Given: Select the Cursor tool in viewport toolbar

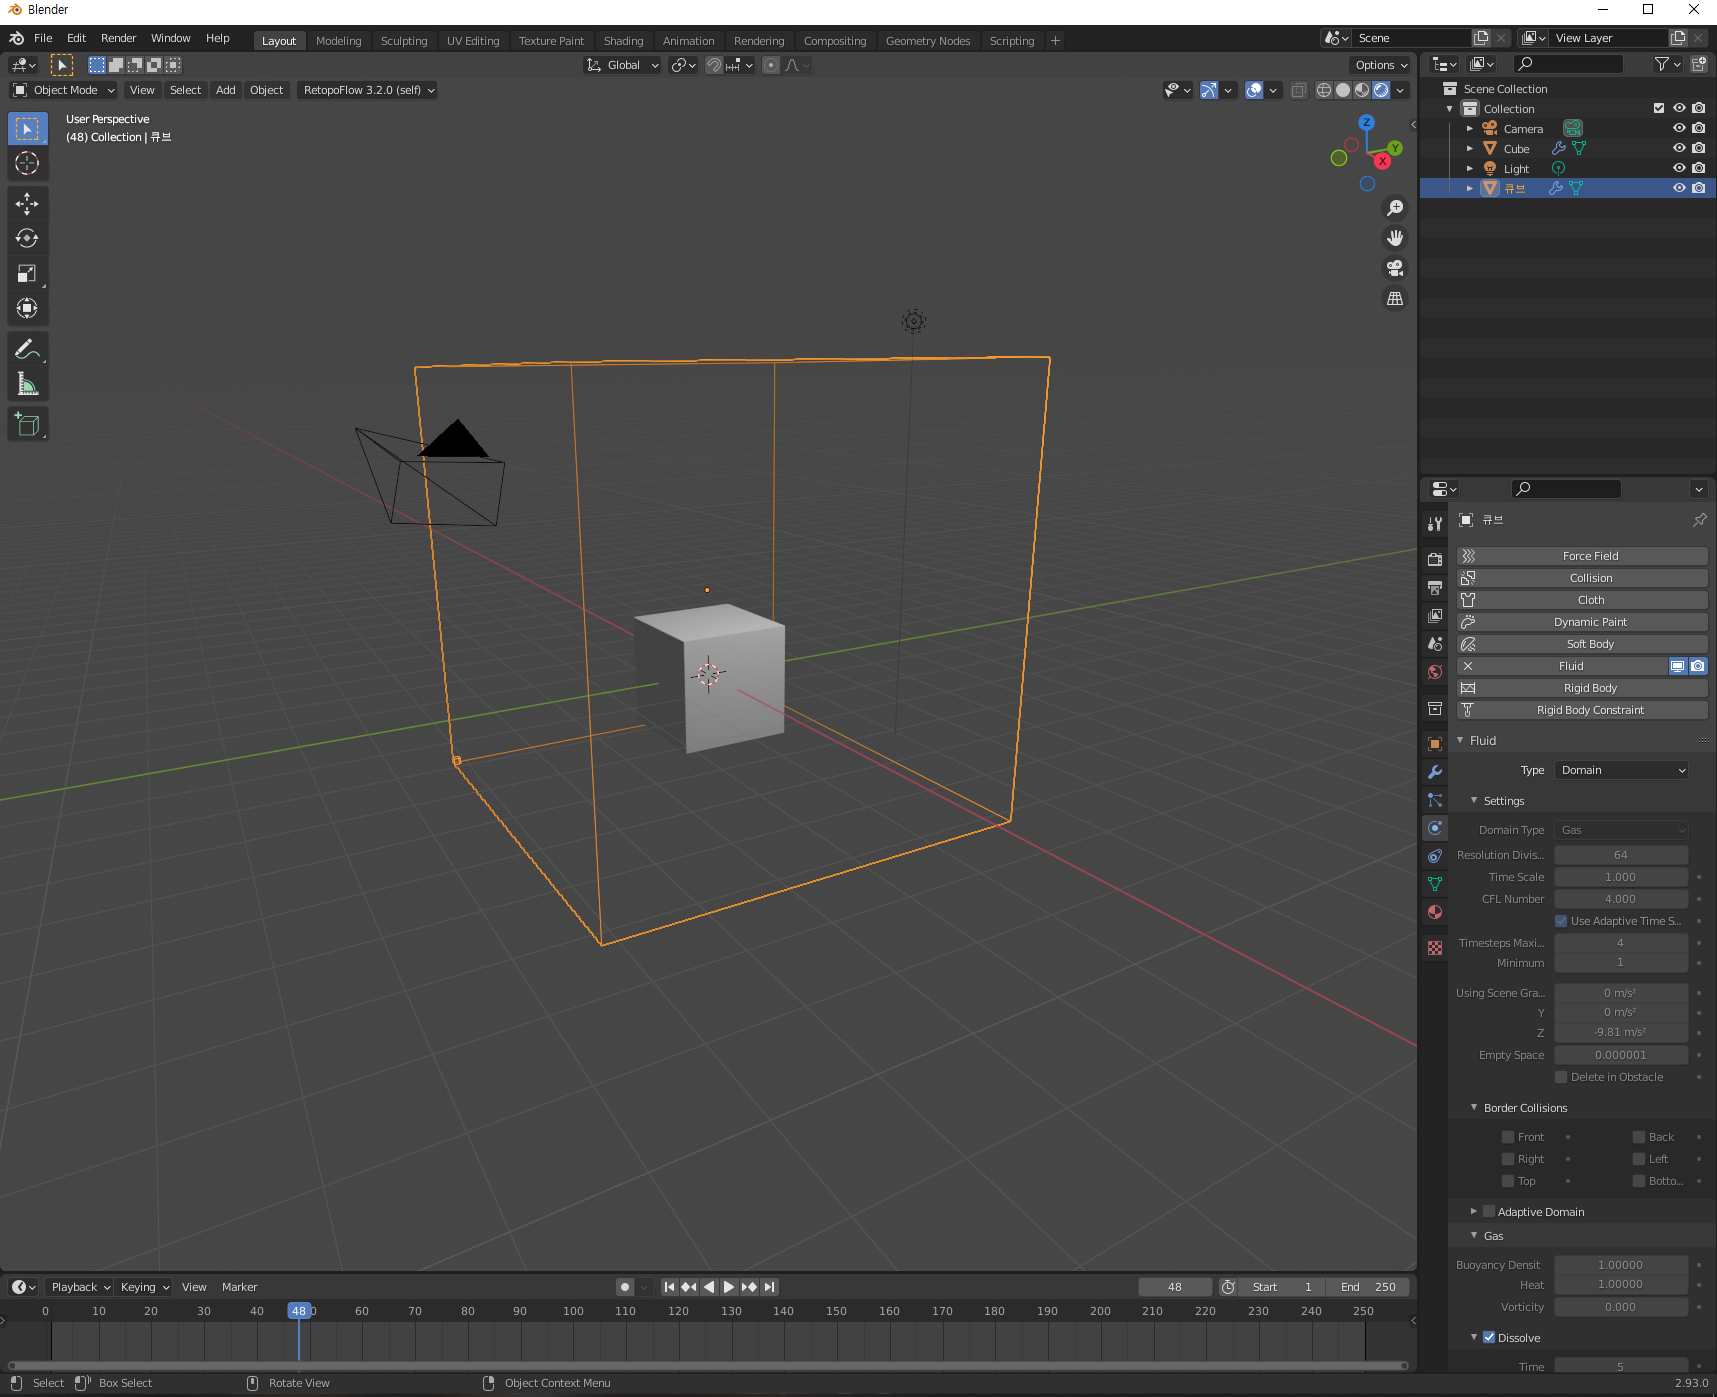Looking at the screenshot, I should tap(27, 163).
